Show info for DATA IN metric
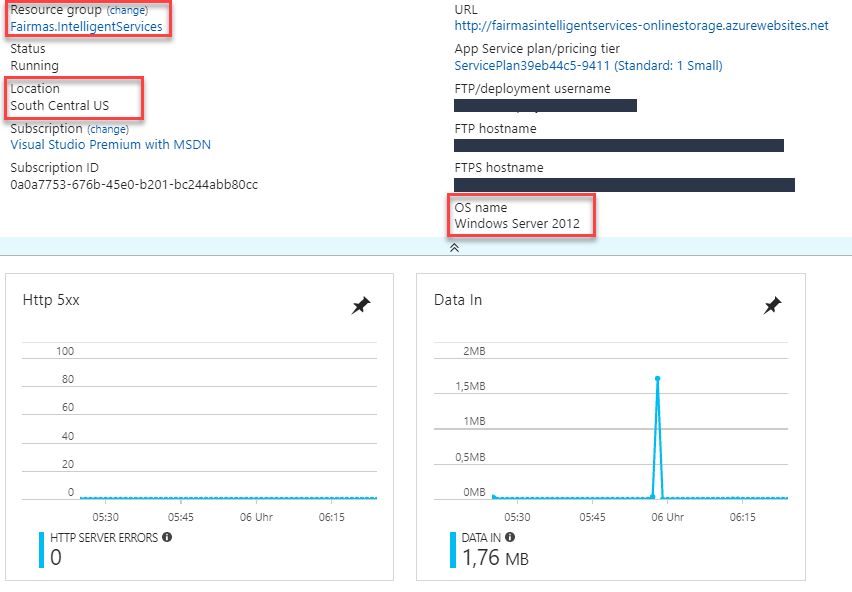Image resolution: width=852 pixels, height=592 pixels. (510, 537)
